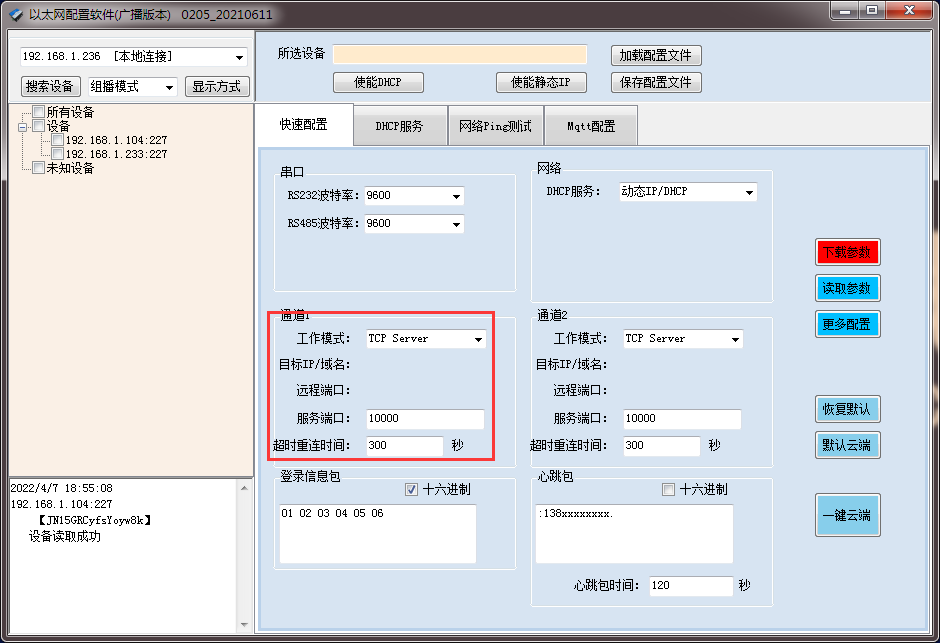
Task: Open the RS485波特率 baud rate dropdown
Action: point(456,224)
